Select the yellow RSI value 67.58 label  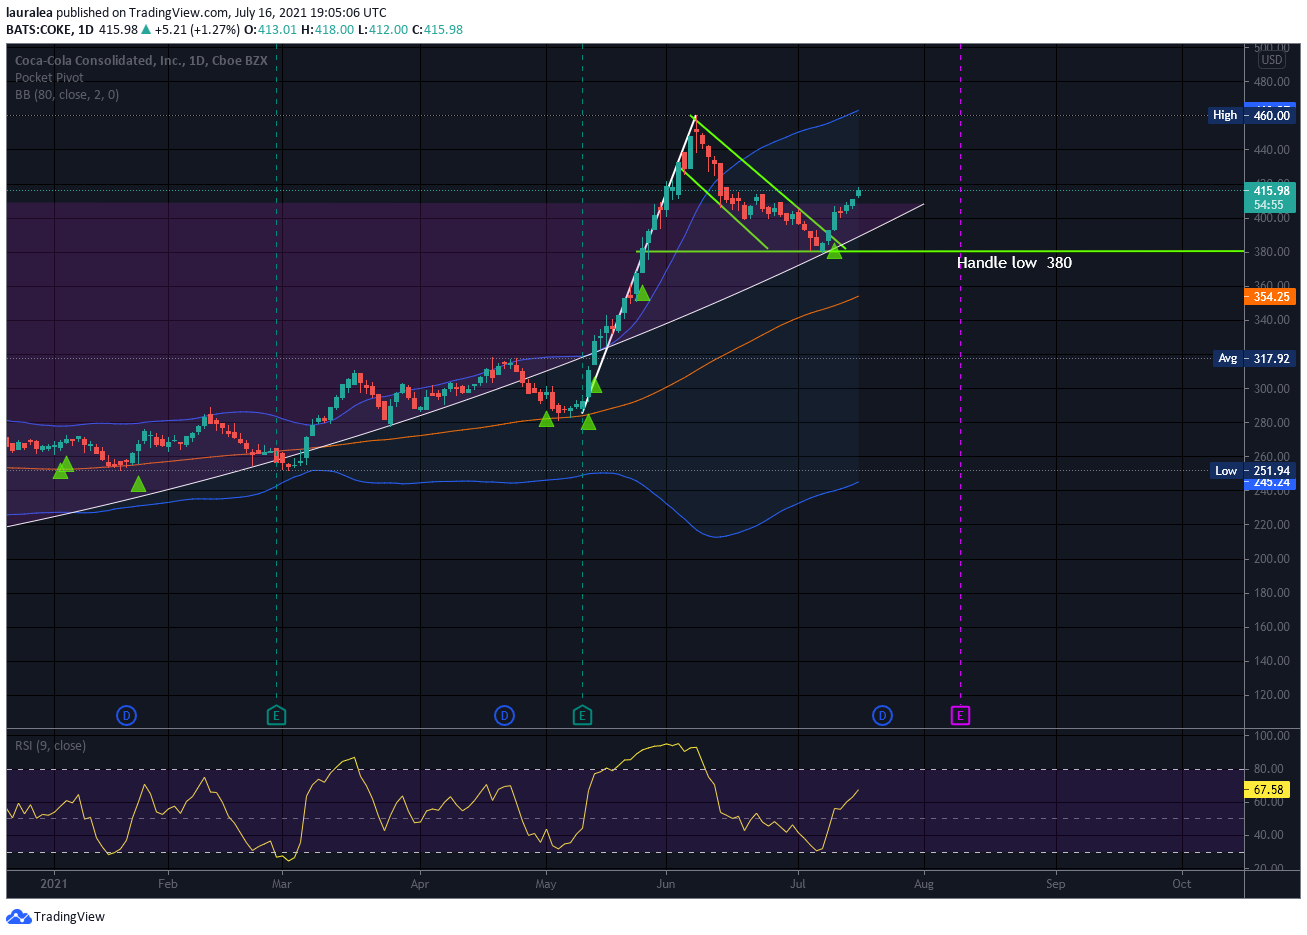(1270, 790)
